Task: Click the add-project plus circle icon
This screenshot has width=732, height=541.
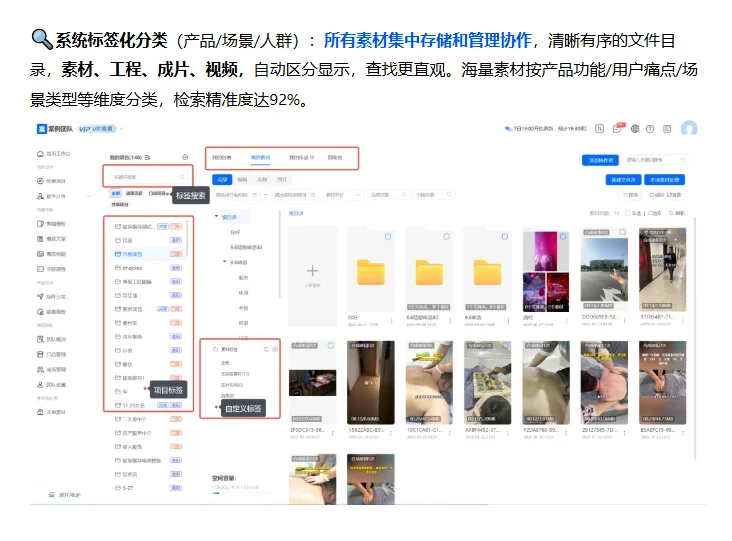Action: [x=185, y=157]
